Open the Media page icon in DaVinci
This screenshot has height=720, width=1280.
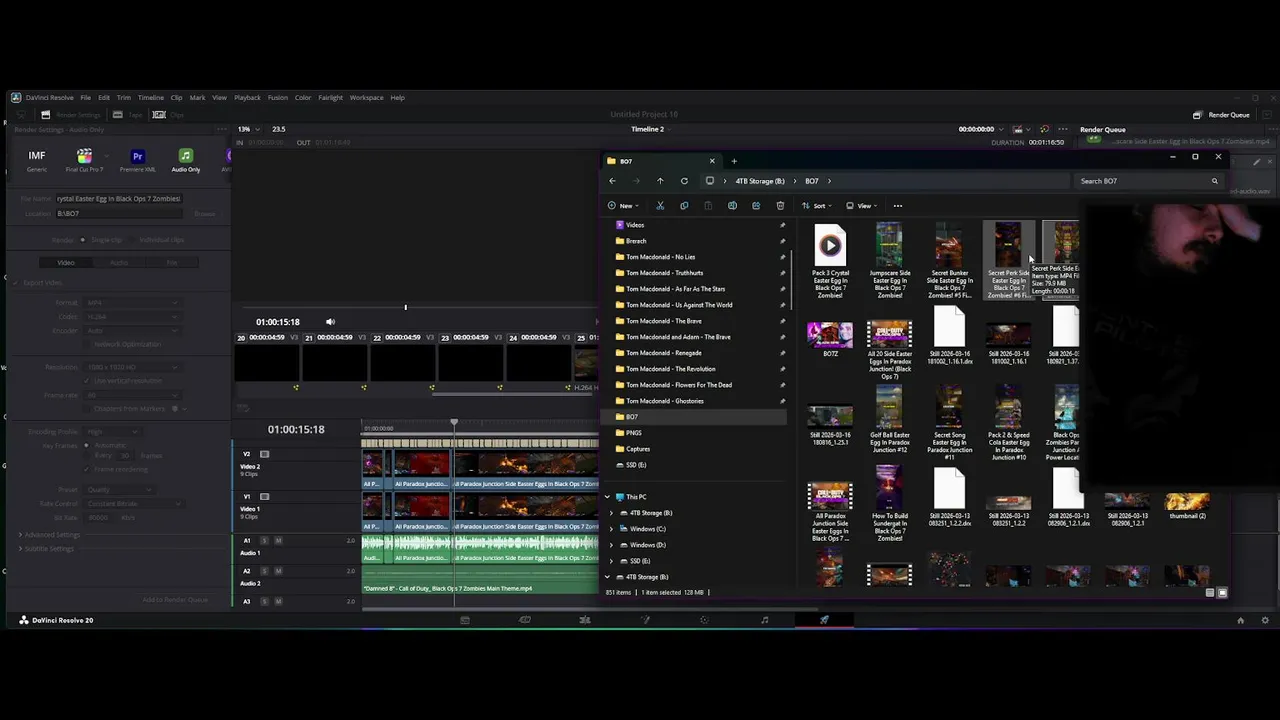click(465, 620)
